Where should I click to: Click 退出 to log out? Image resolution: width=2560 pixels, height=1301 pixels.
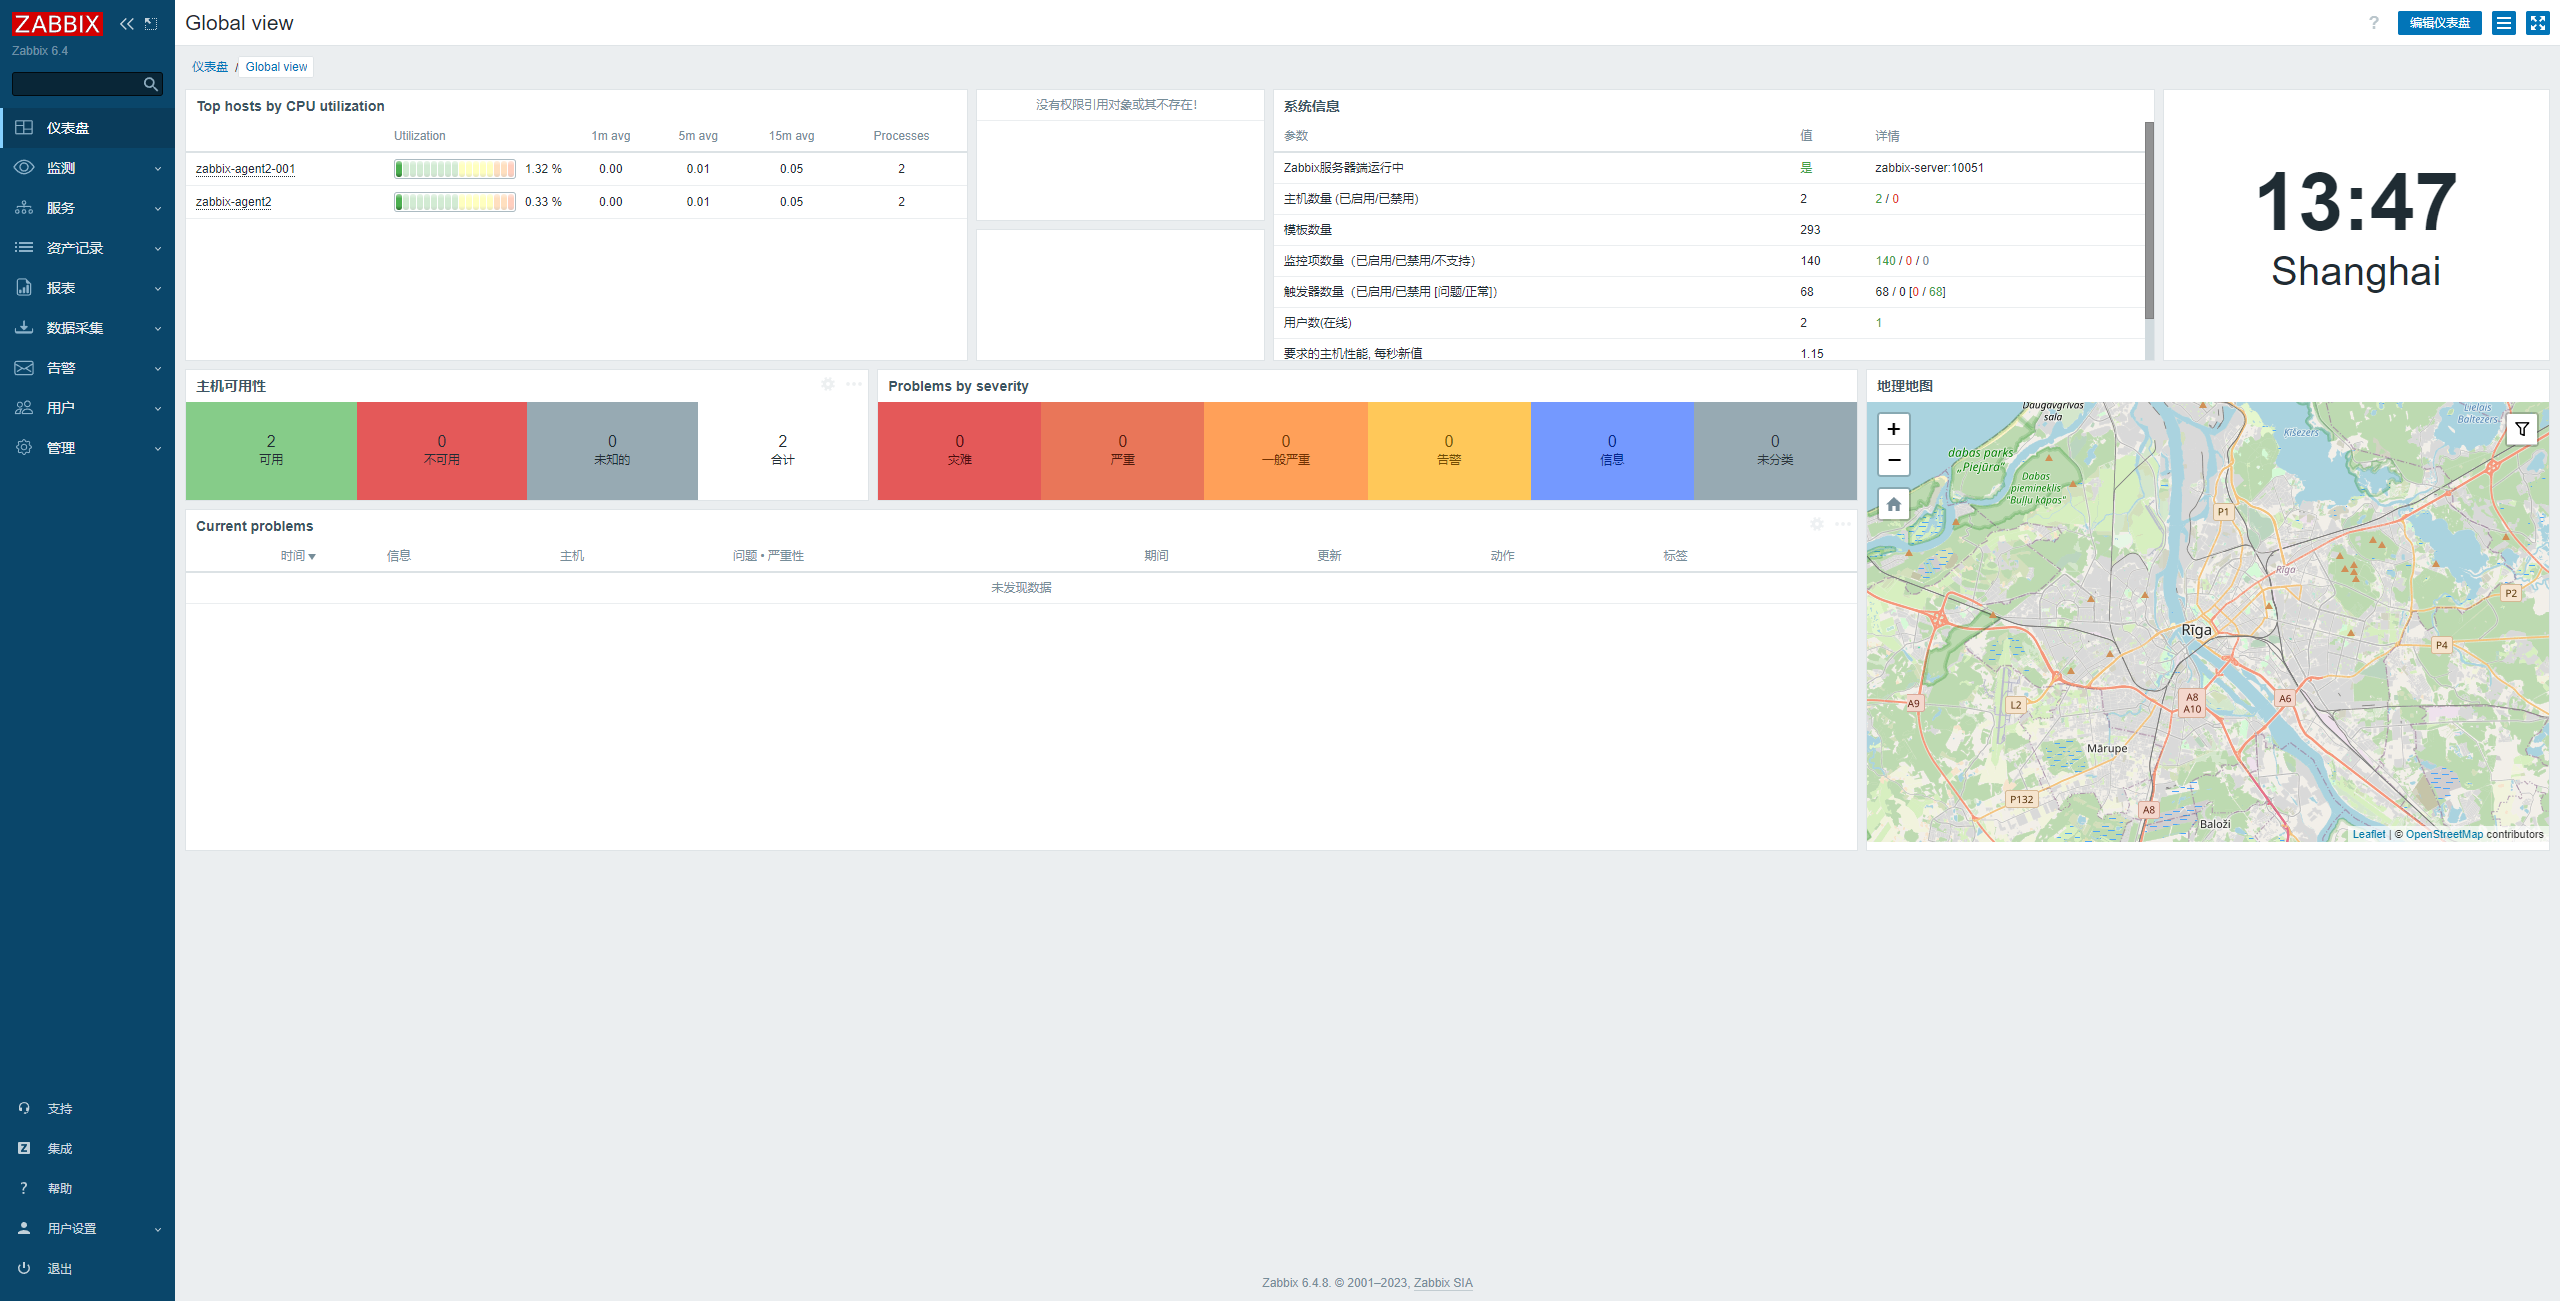click(59, 1268)
